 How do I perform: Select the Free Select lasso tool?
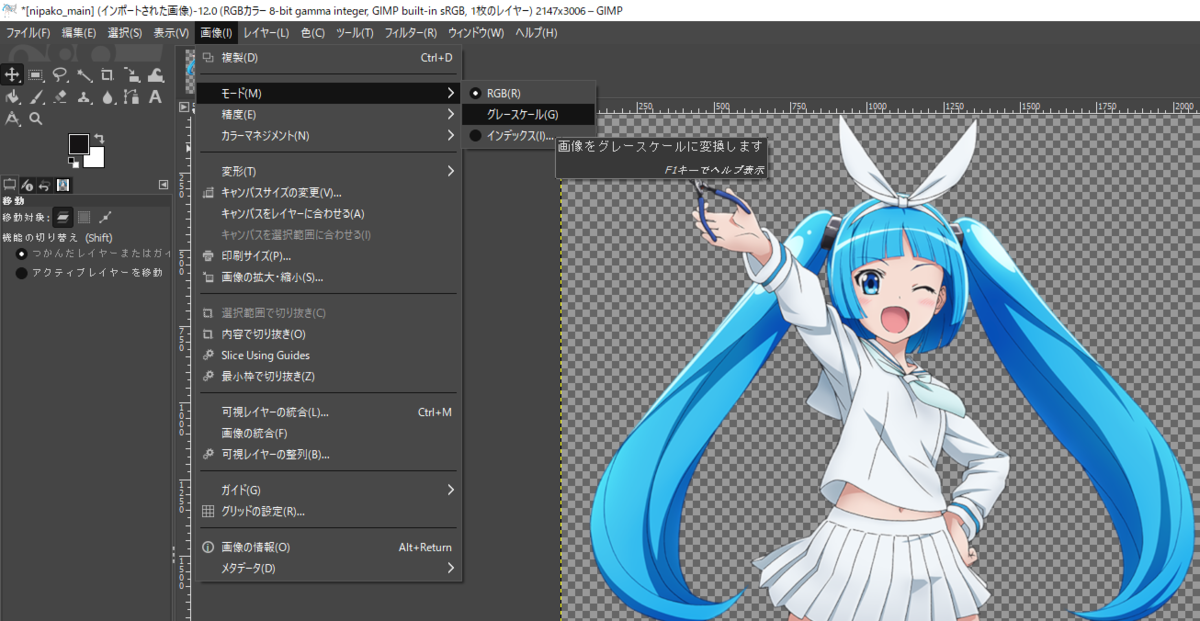coord(60,74)
